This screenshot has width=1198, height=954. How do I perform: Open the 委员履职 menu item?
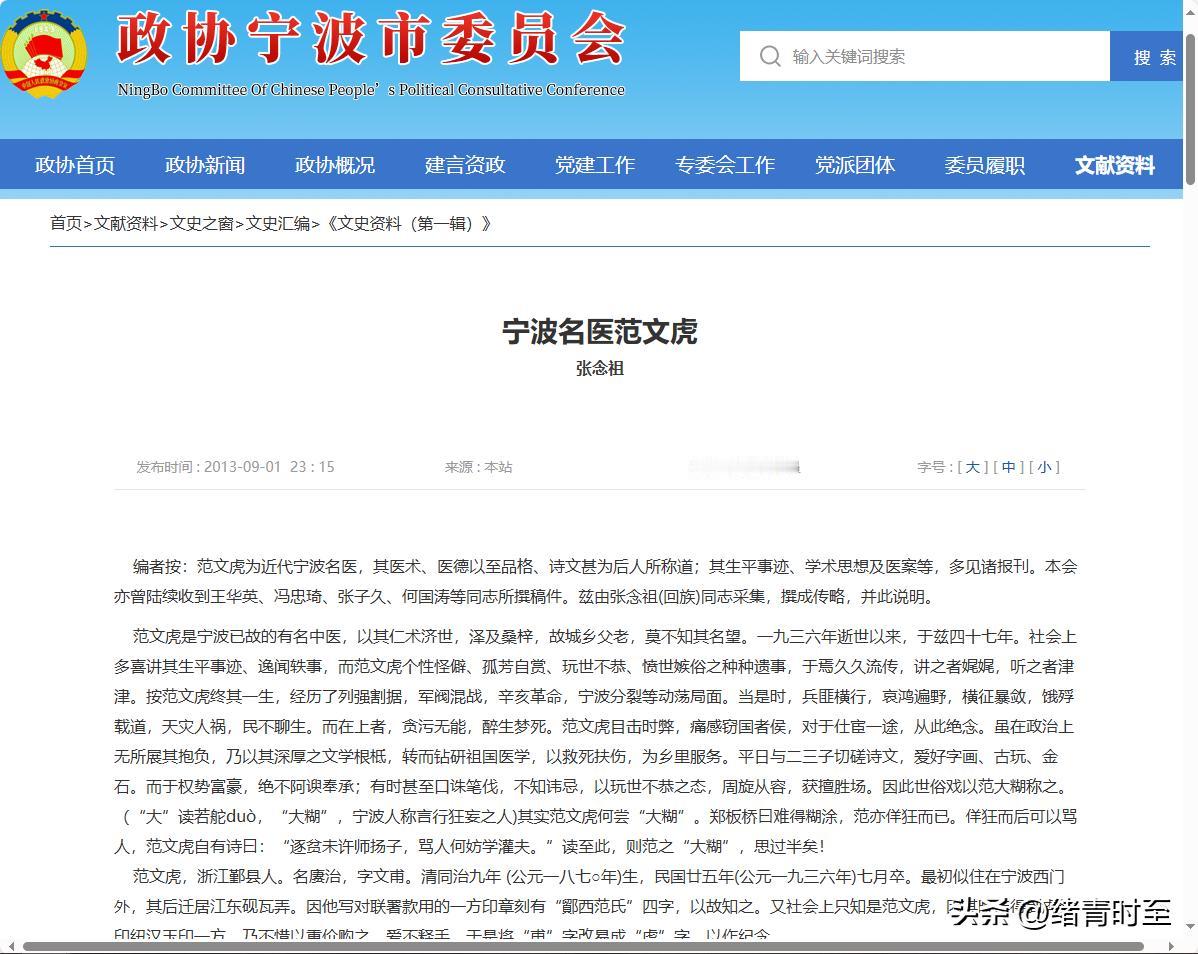point(984,165)
